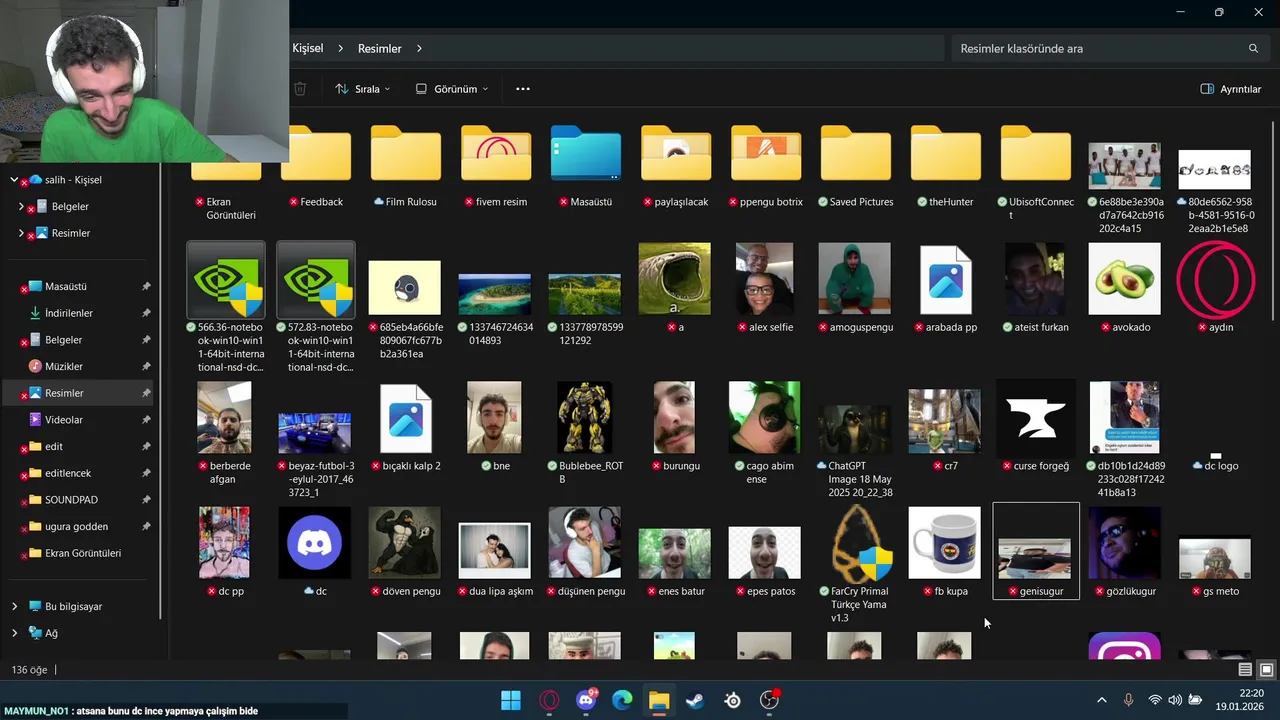Expand the Bu bilgisayar tree node

tap(14, 606)
